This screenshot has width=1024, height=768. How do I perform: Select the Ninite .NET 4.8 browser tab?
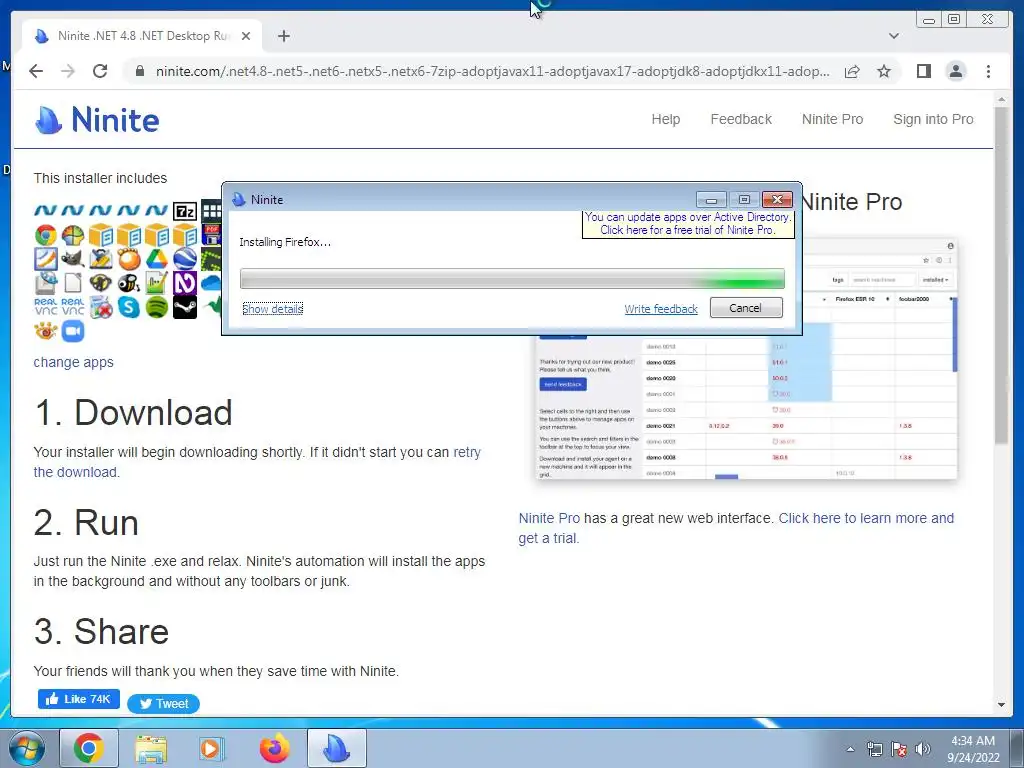tap(142, 36)
